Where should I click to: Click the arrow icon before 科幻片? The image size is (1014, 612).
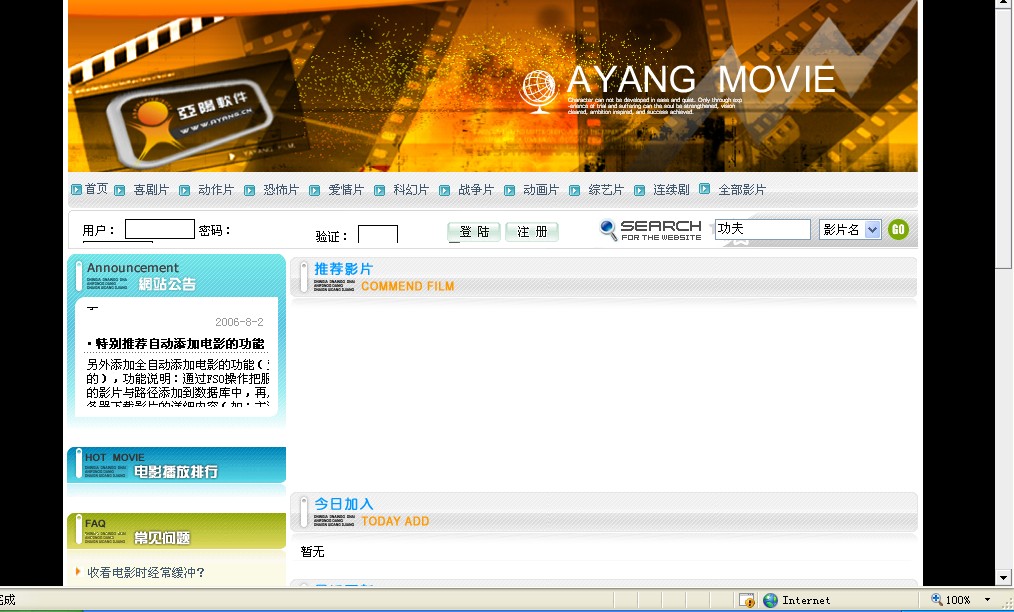point(380,190)
